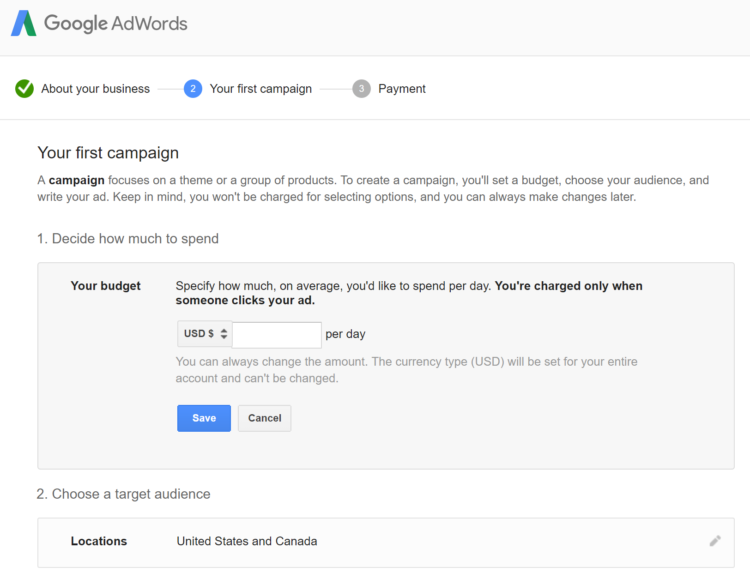
Task: Click the Choose a target audience heading
Action: (124, 494)
